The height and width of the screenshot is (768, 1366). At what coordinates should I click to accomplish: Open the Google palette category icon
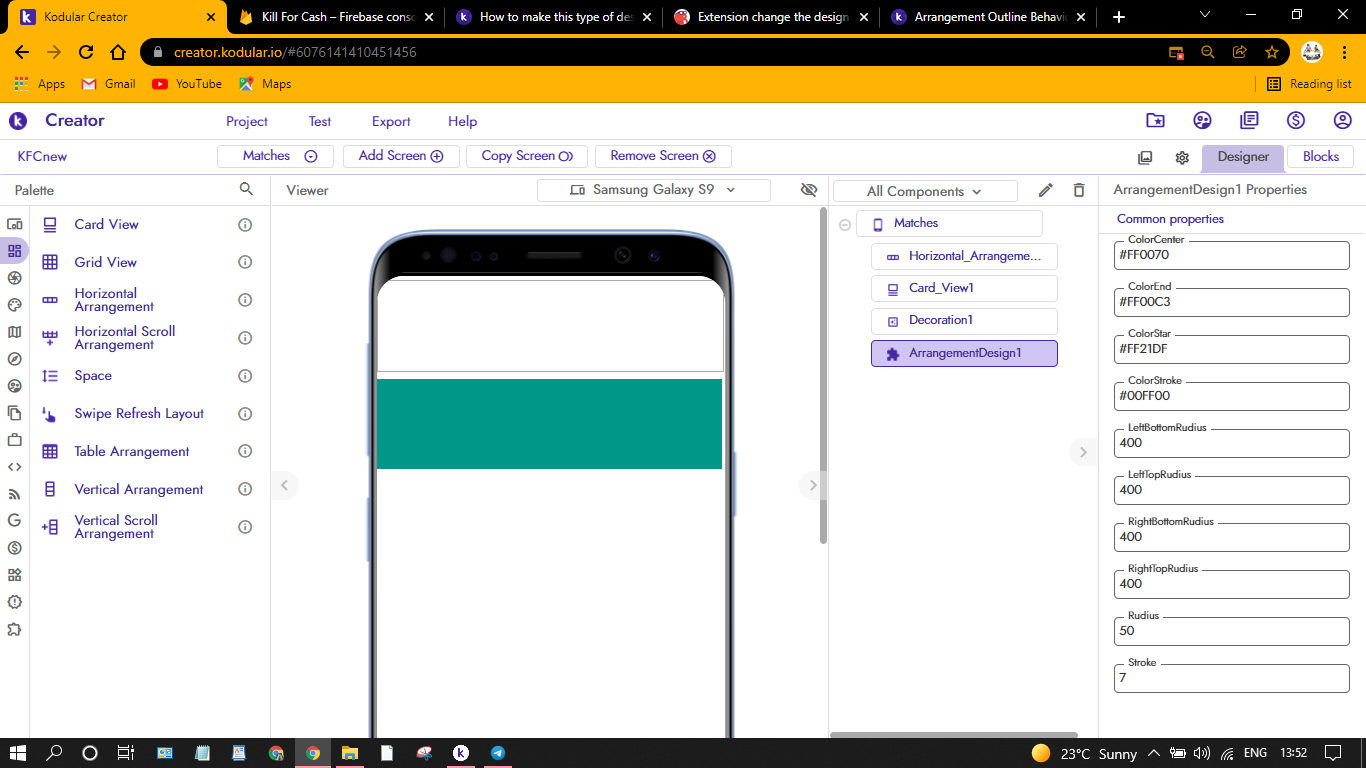tap(14, 521)
